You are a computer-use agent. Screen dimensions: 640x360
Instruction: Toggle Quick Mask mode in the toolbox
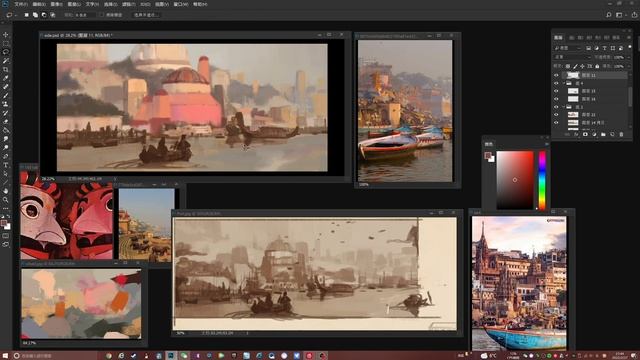6,236
